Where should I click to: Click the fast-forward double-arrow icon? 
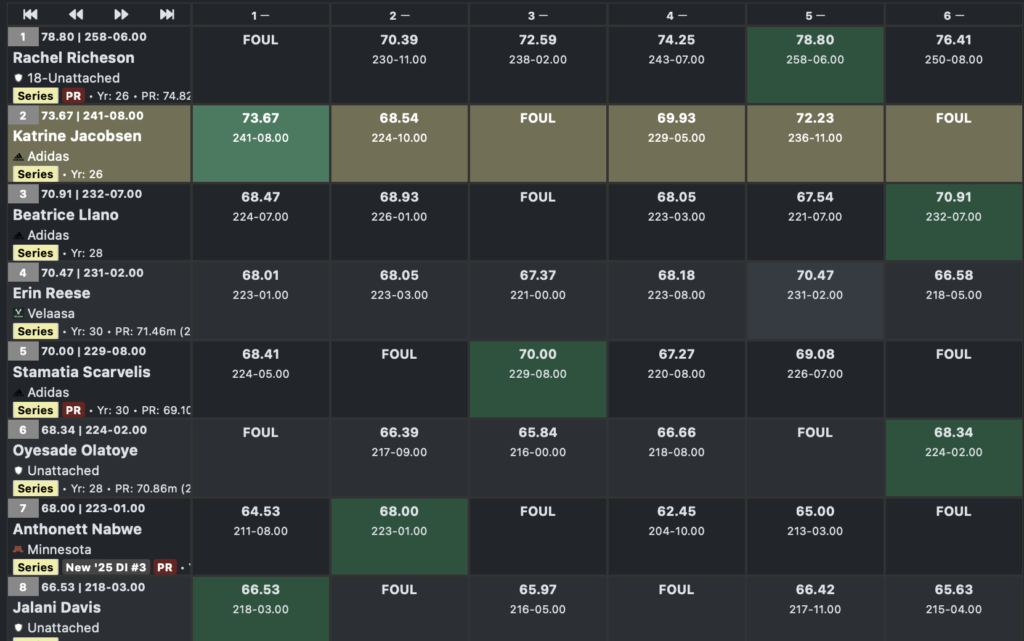121,14
